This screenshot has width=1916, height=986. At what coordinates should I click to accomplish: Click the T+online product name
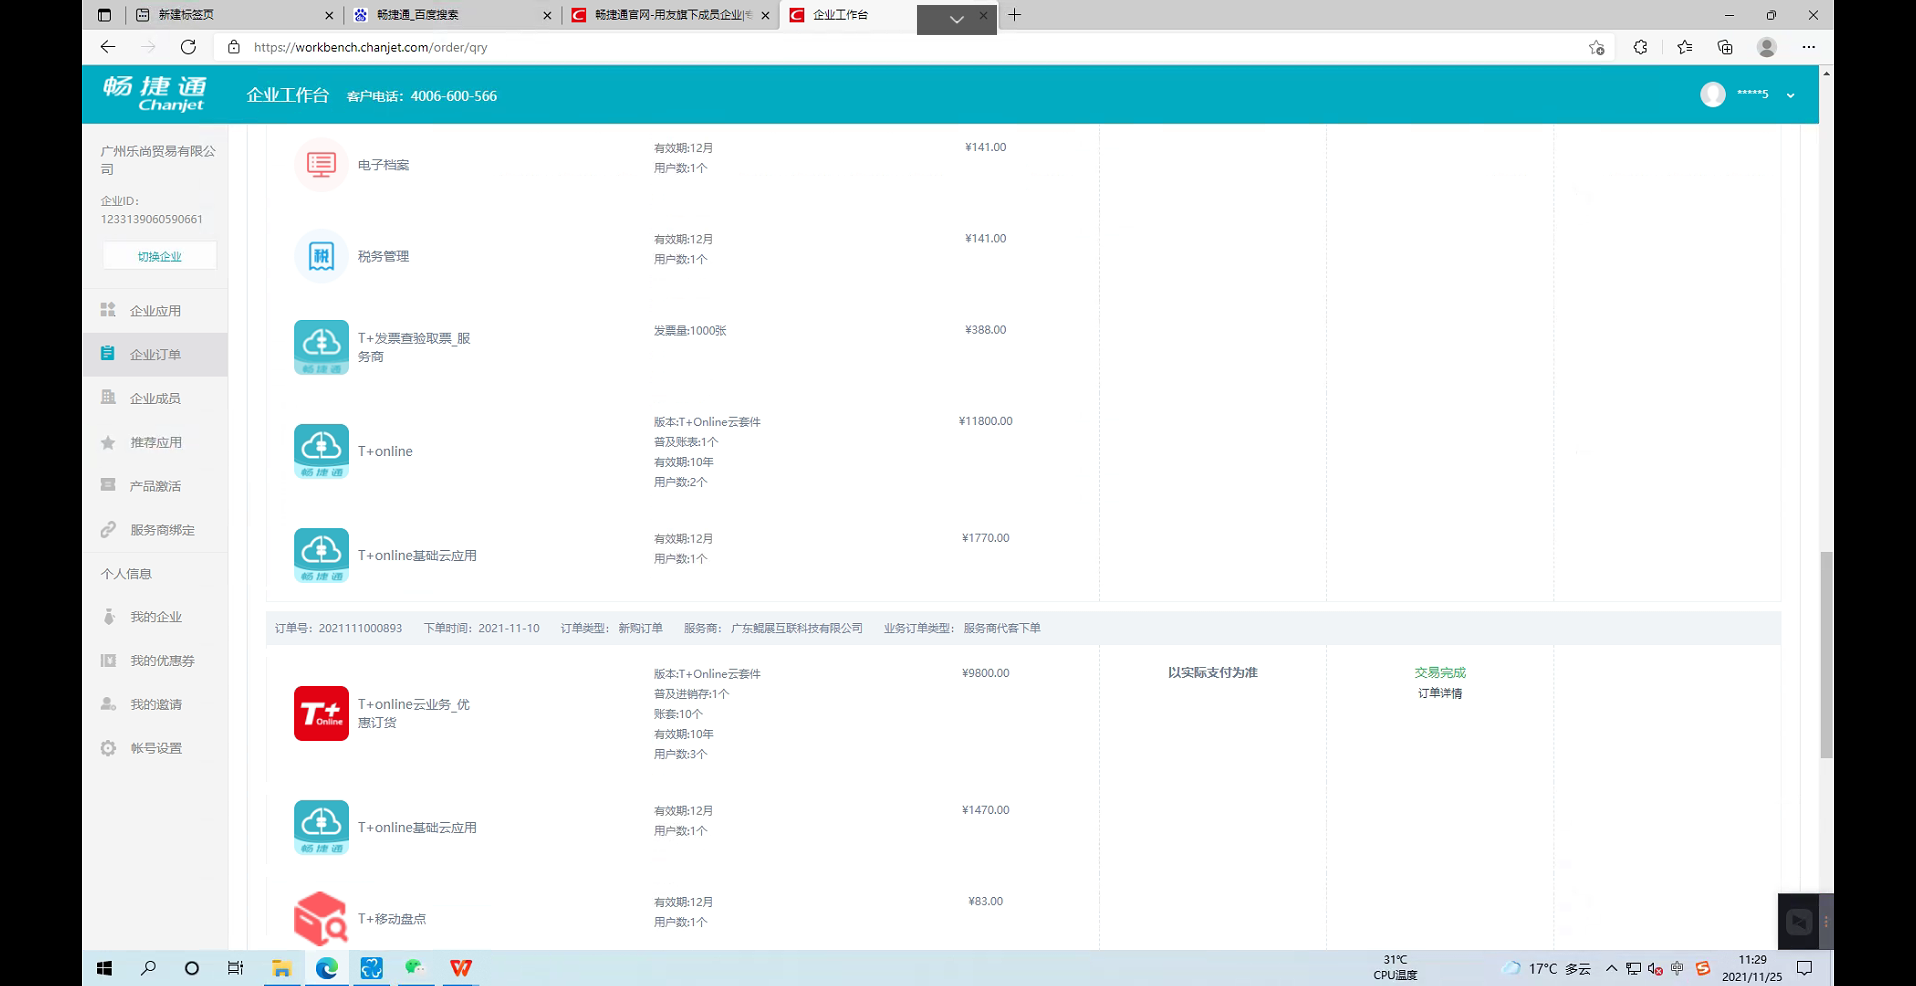click(x=385, y=452)
